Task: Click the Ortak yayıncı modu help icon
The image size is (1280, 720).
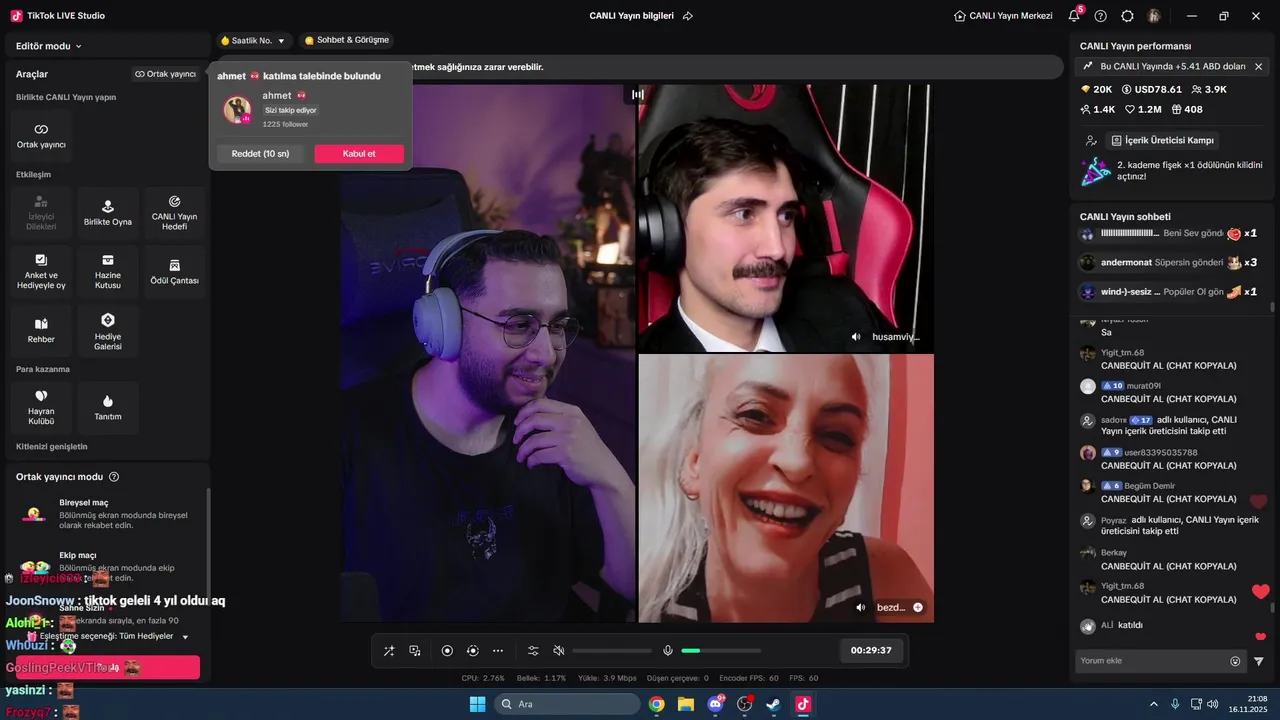Action: point(114,477)
